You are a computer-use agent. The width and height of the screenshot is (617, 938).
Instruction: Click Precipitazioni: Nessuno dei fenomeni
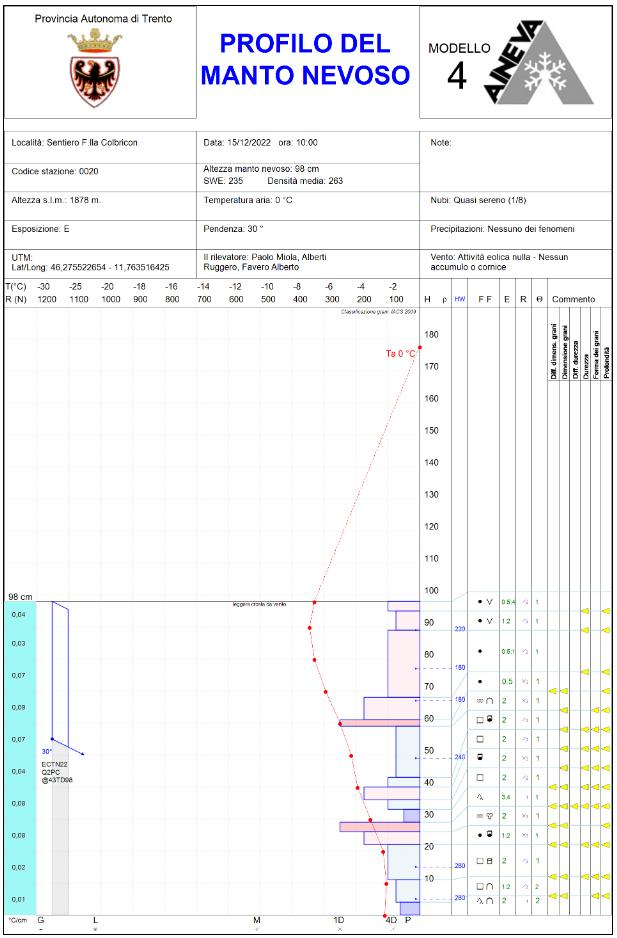(x=502, y=229)
